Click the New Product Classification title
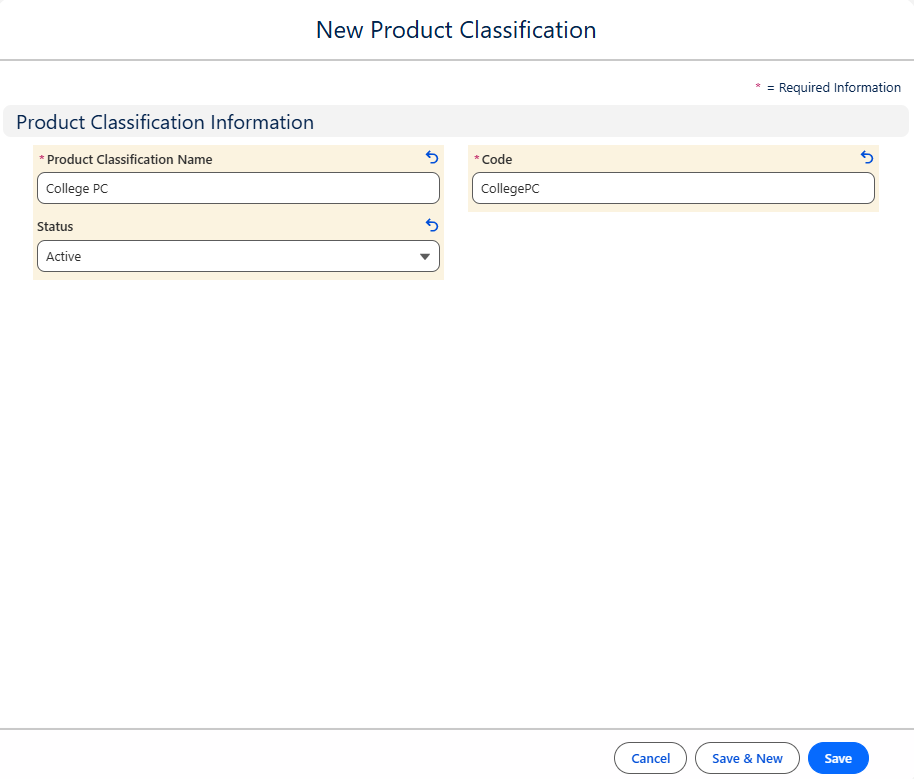 456,30
